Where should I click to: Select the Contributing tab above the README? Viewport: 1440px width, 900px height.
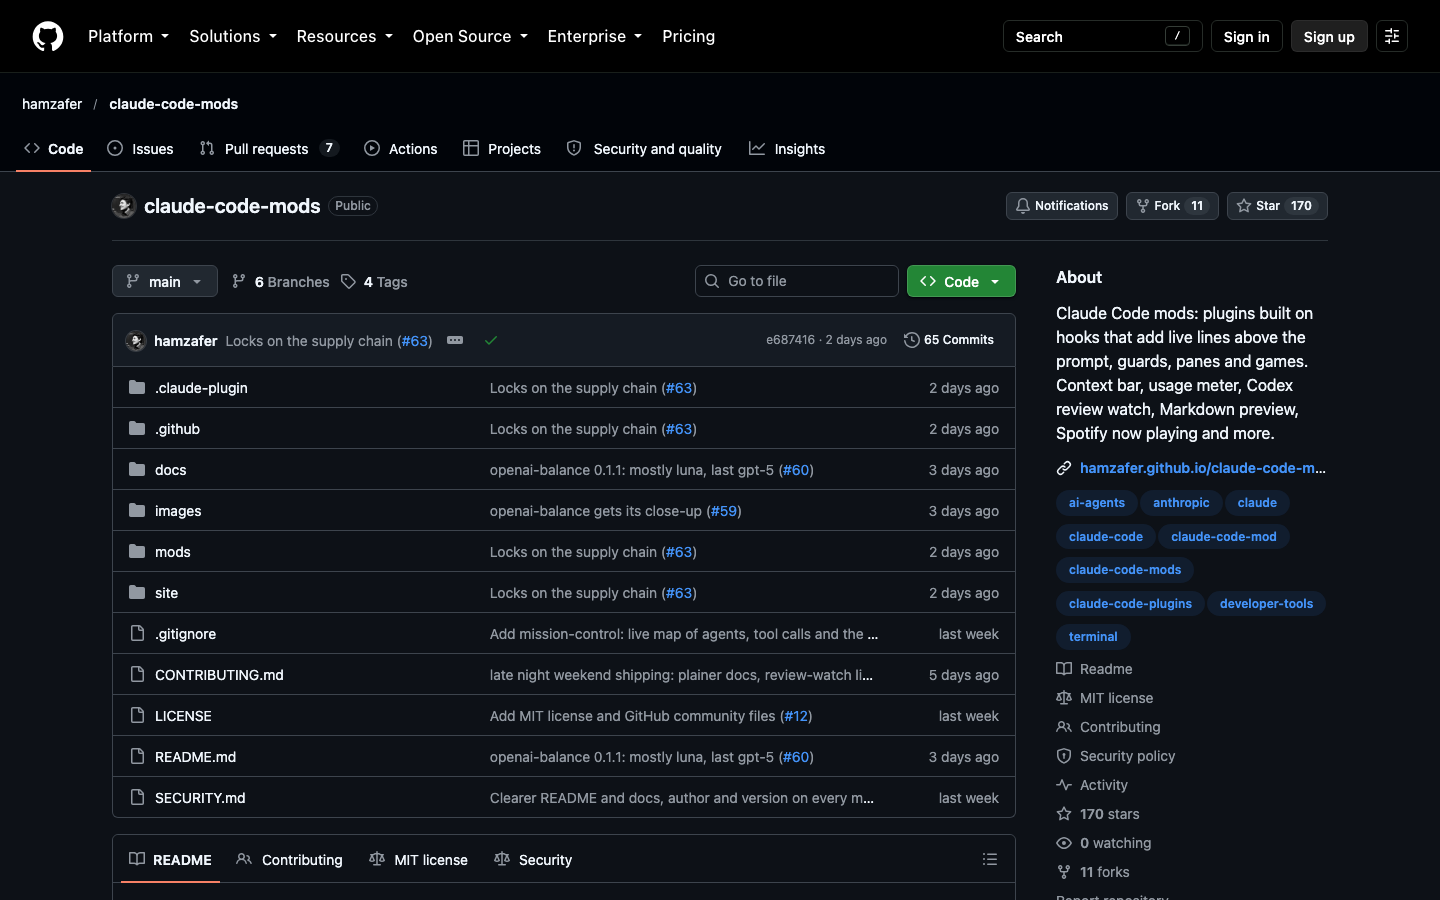point(290,860)
